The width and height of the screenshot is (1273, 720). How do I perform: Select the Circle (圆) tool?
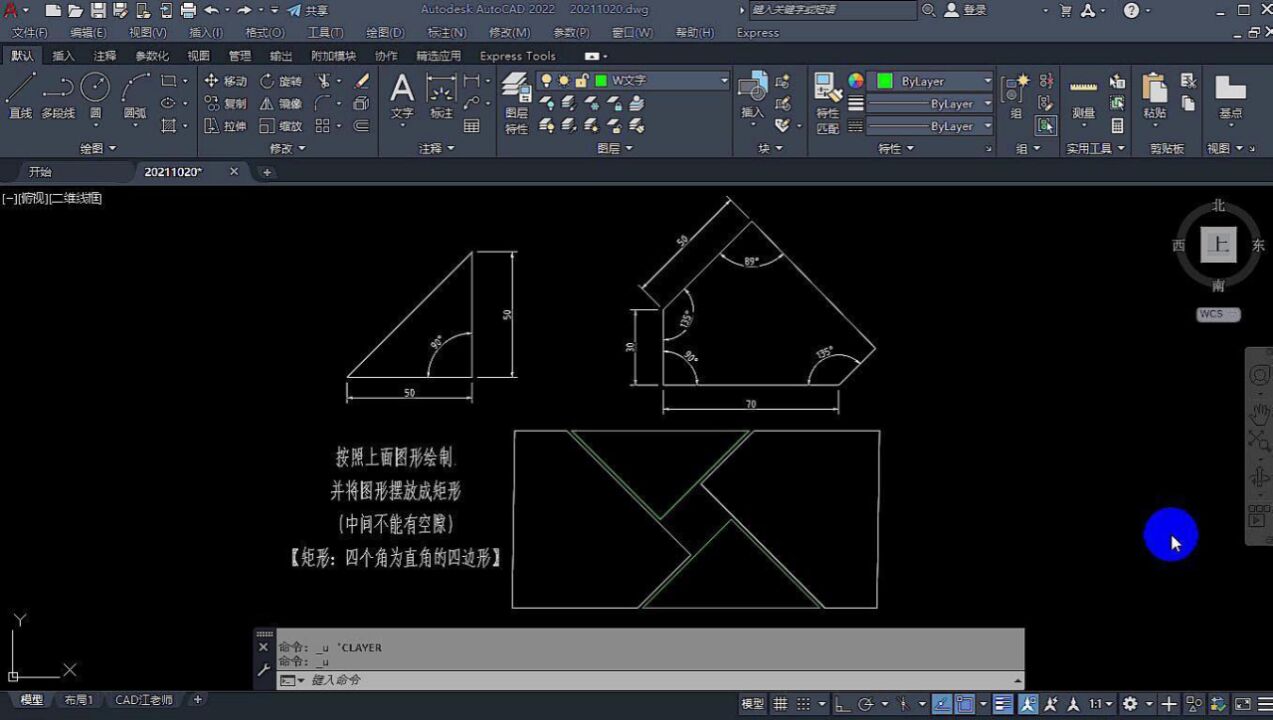[95, 96]
